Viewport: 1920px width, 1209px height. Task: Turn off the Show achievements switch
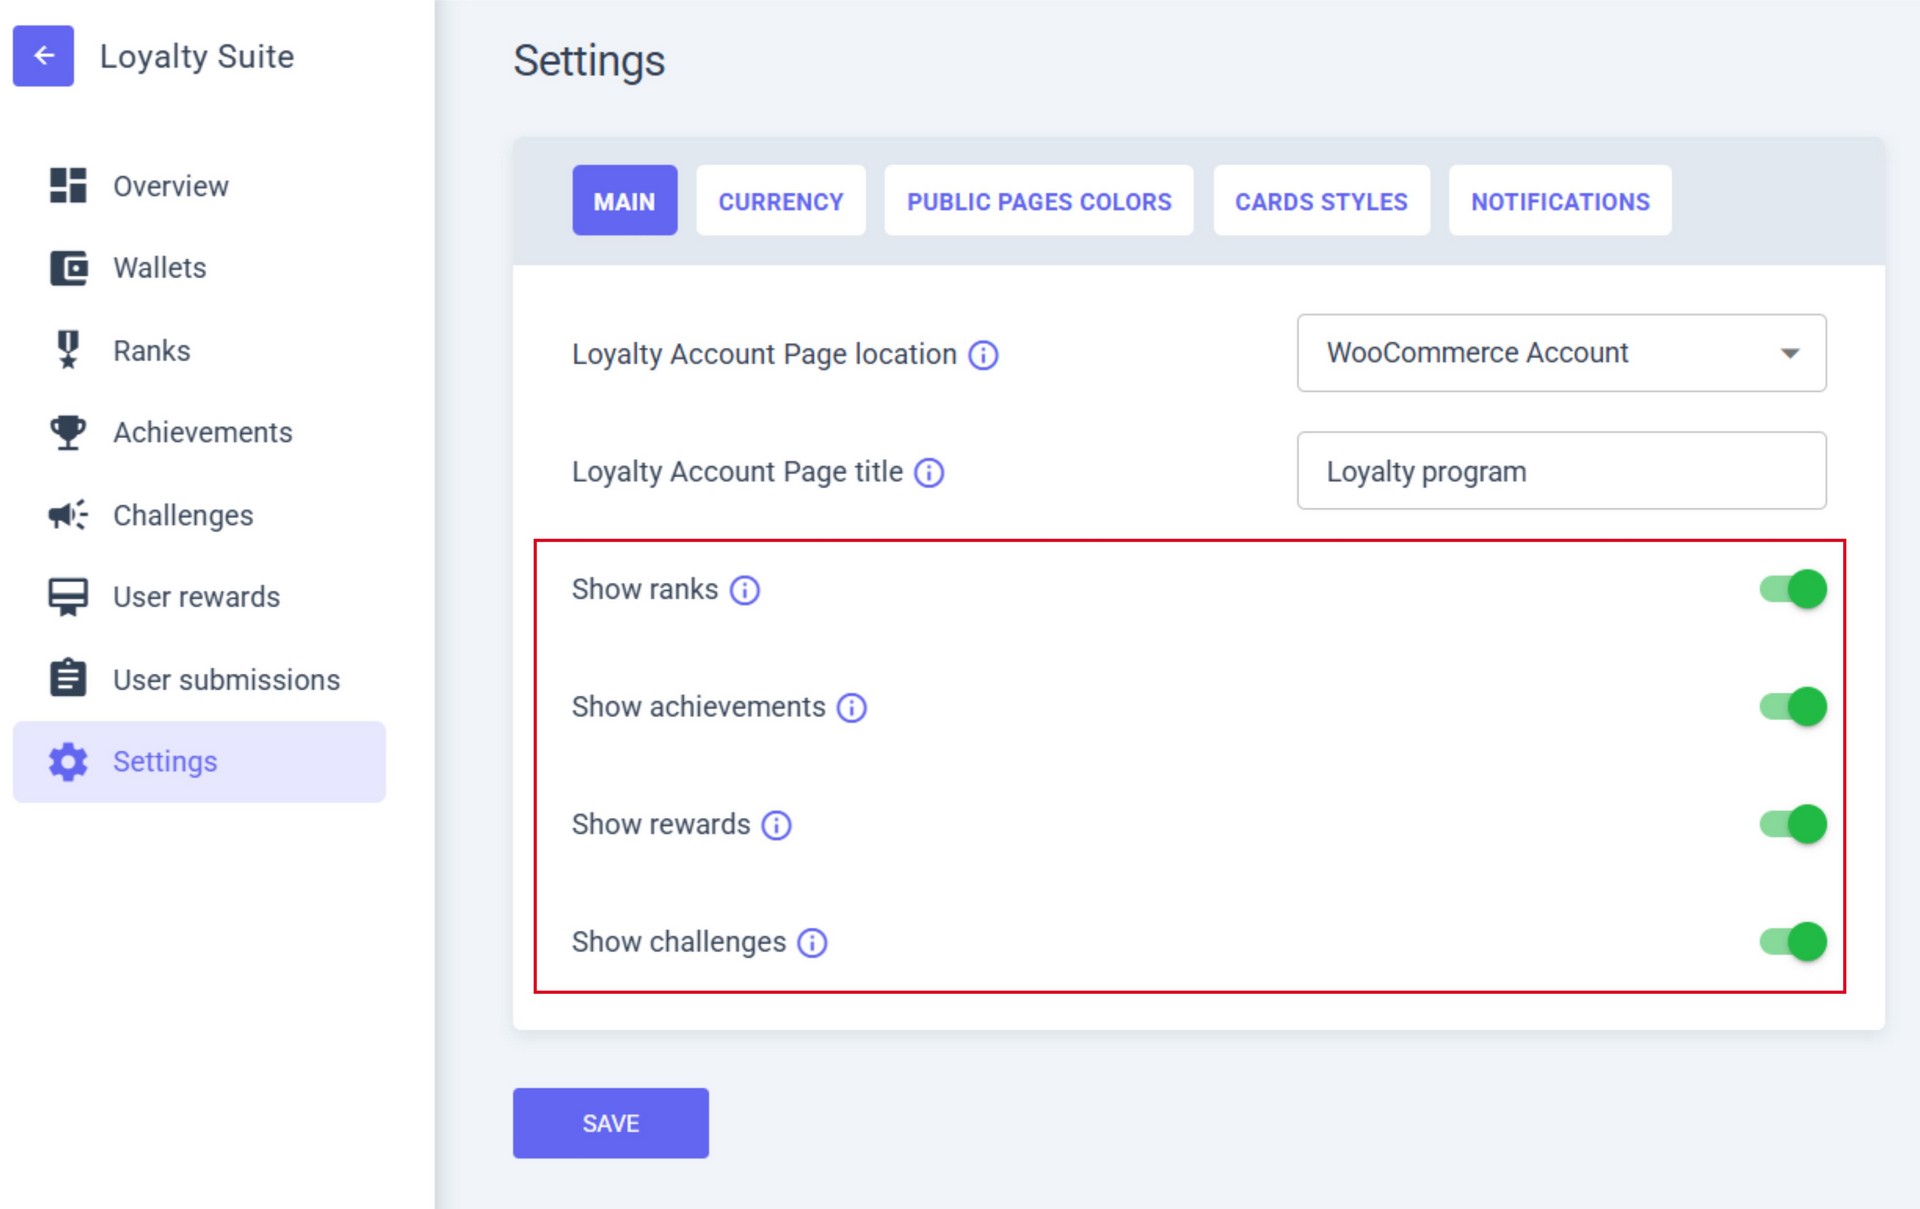pyautogui.click(x=1792, y=707)
